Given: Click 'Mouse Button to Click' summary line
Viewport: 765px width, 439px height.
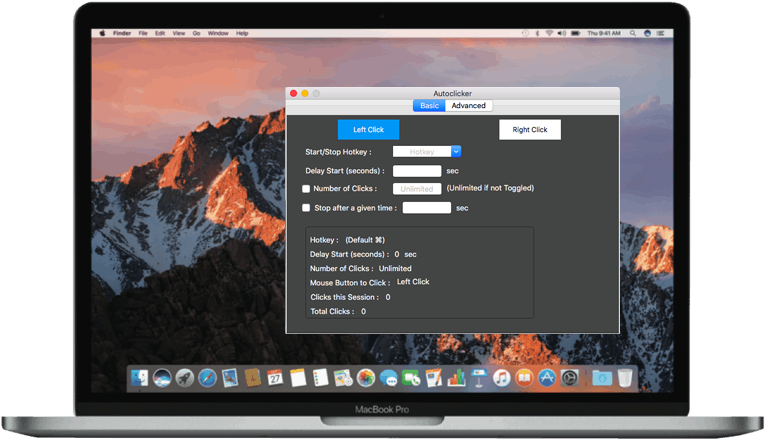Looking at the screenshot, I should coord(369,282).
